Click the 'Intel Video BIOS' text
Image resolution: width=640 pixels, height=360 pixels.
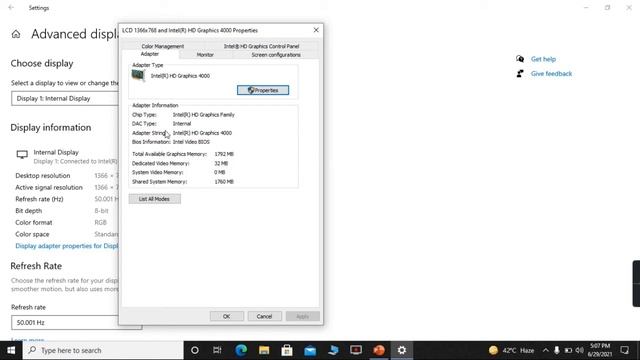pyautogui.click(x=191, y=142)
